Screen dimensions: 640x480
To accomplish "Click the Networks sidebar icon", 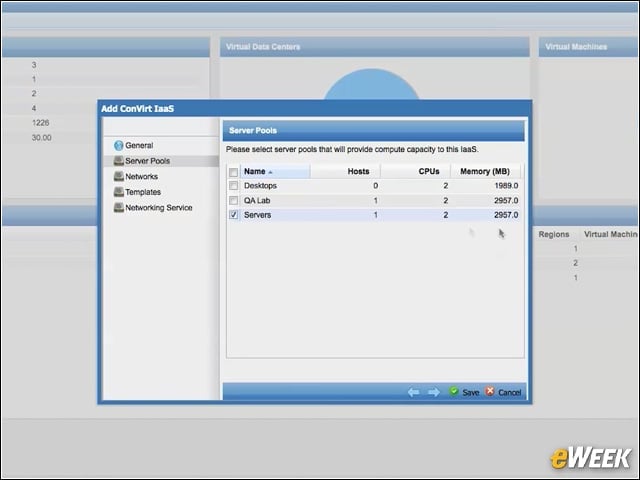I will click(x=119, y=176).
